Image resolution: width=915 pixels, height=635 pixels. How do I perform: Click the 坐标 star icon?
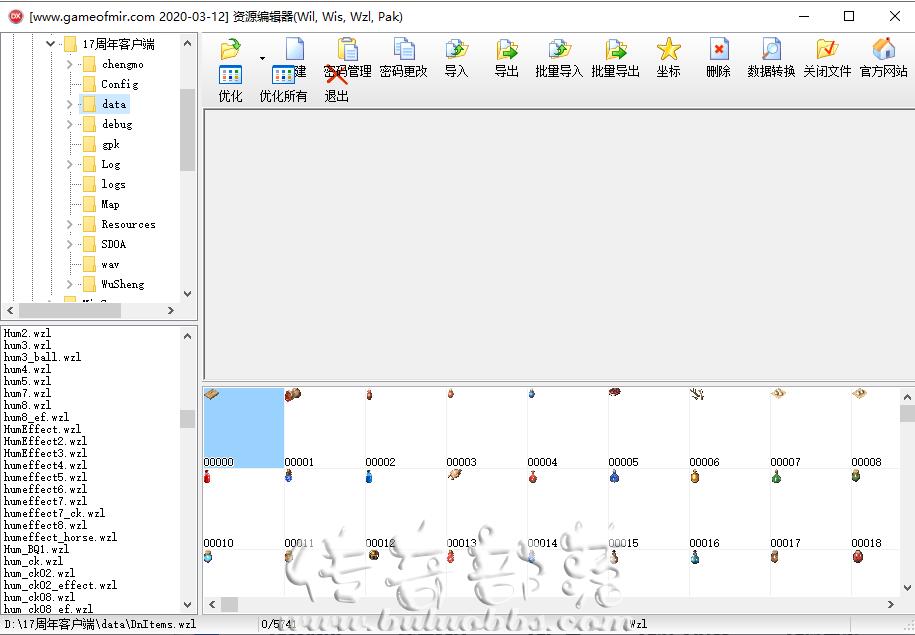tap(668, 49)
